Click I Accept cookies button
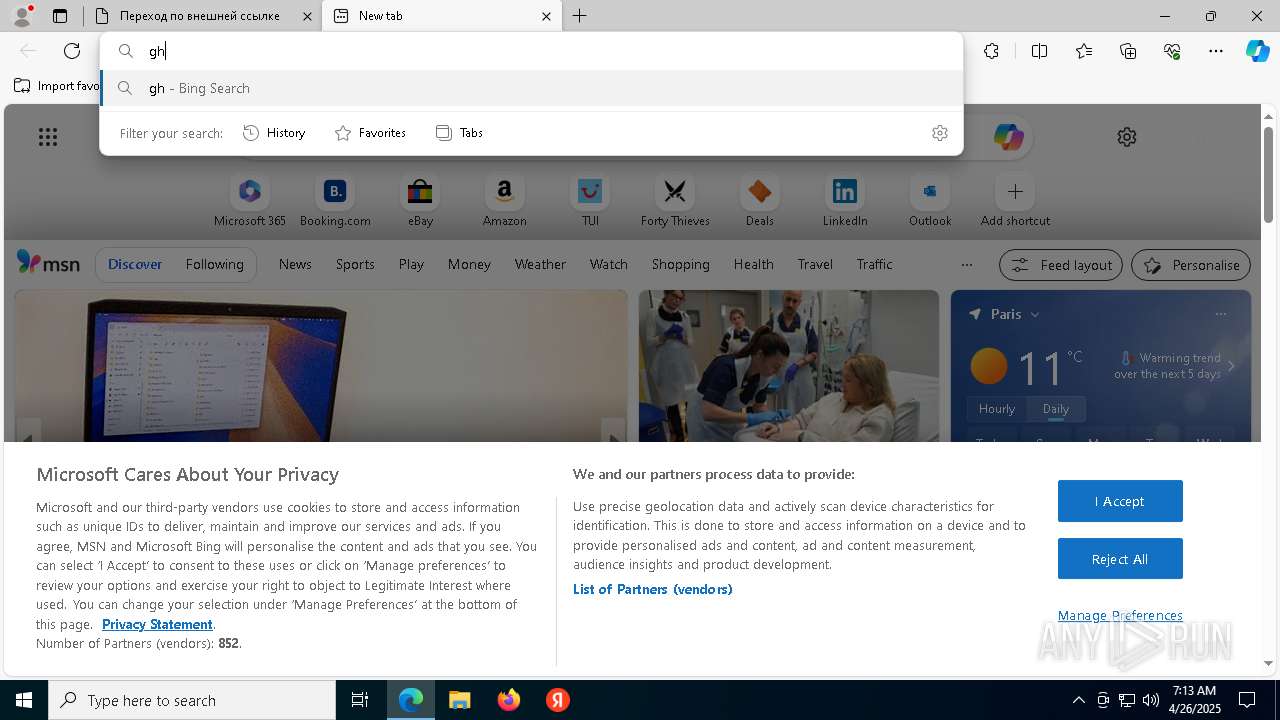 1120,501
